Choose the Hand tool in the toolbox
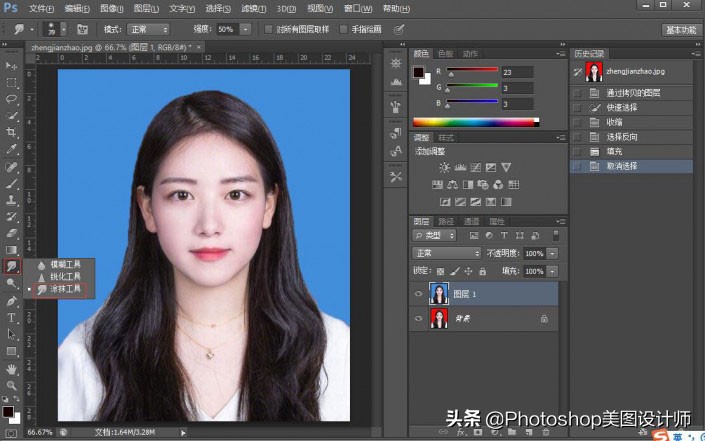Screen dimensions: 705x441 point(12,368)
